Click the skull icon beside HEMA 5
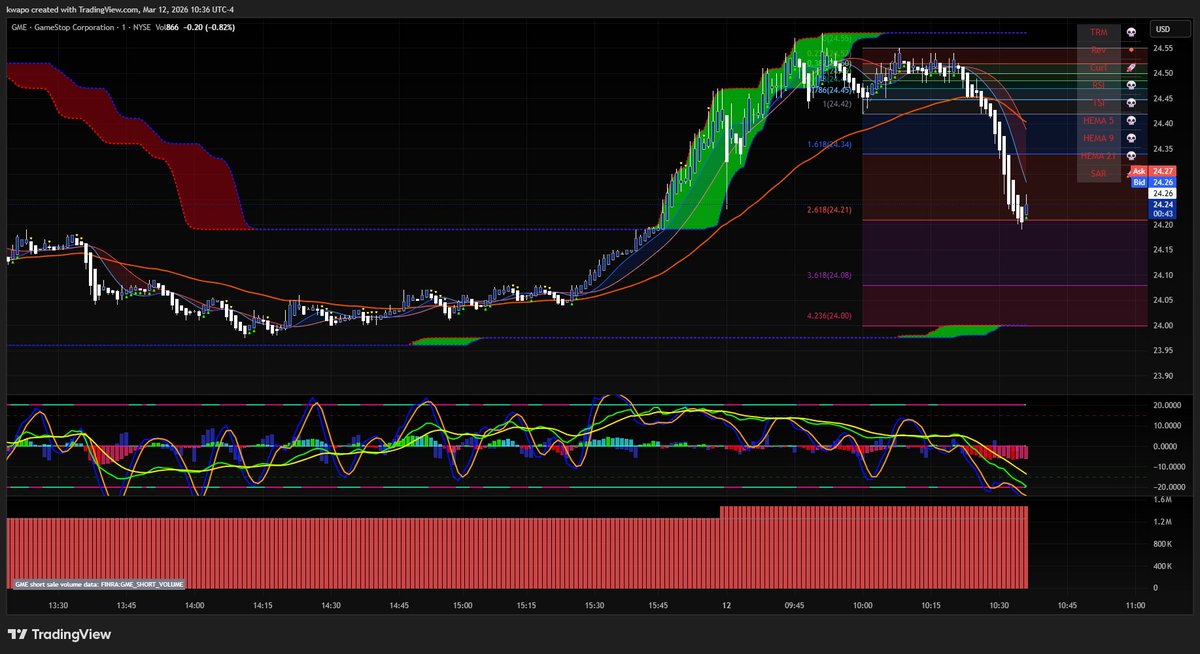 [1131, 121]
